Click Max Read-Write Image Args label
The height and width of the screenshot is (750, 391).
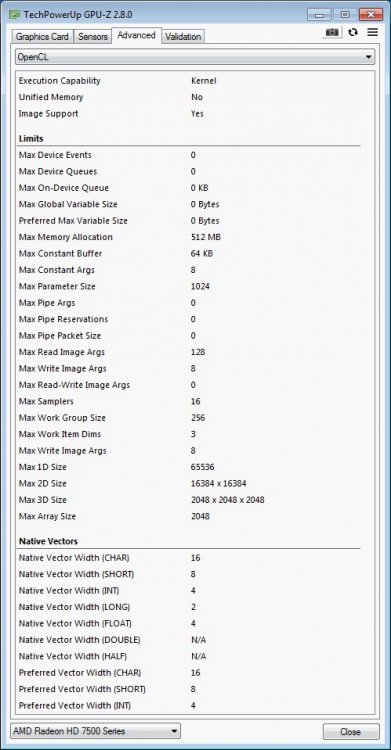[74, 385]
